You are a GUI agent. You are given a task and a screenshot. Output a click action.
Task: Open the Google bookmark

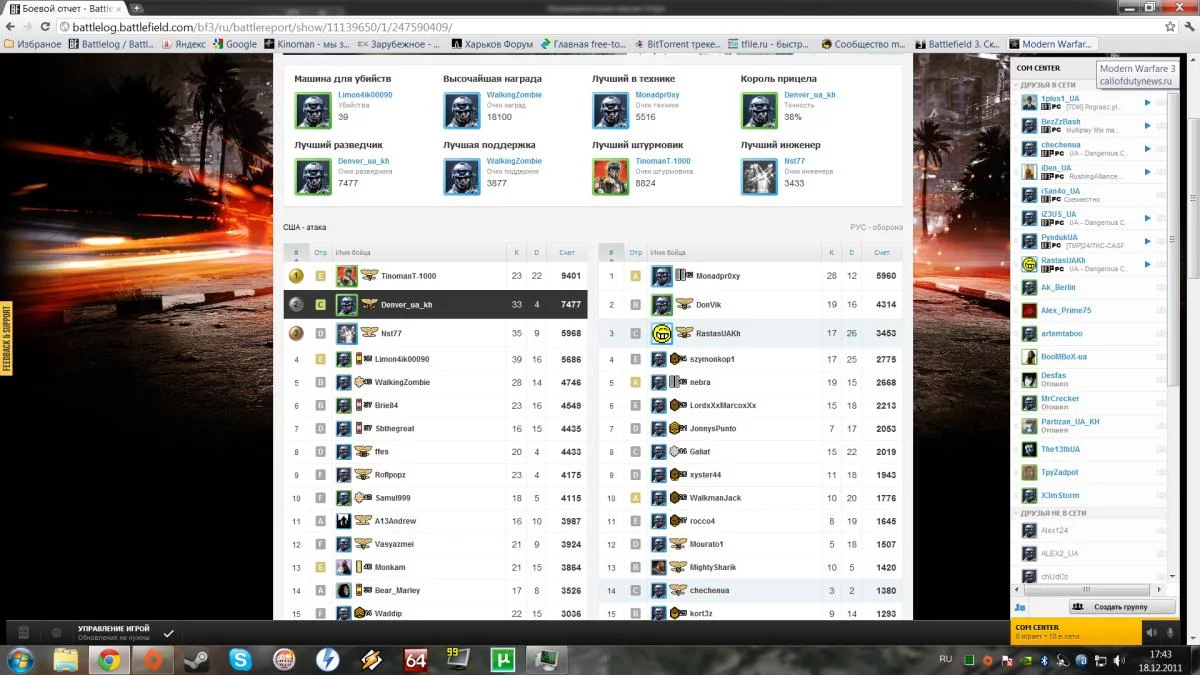click(x=234, y=44)
